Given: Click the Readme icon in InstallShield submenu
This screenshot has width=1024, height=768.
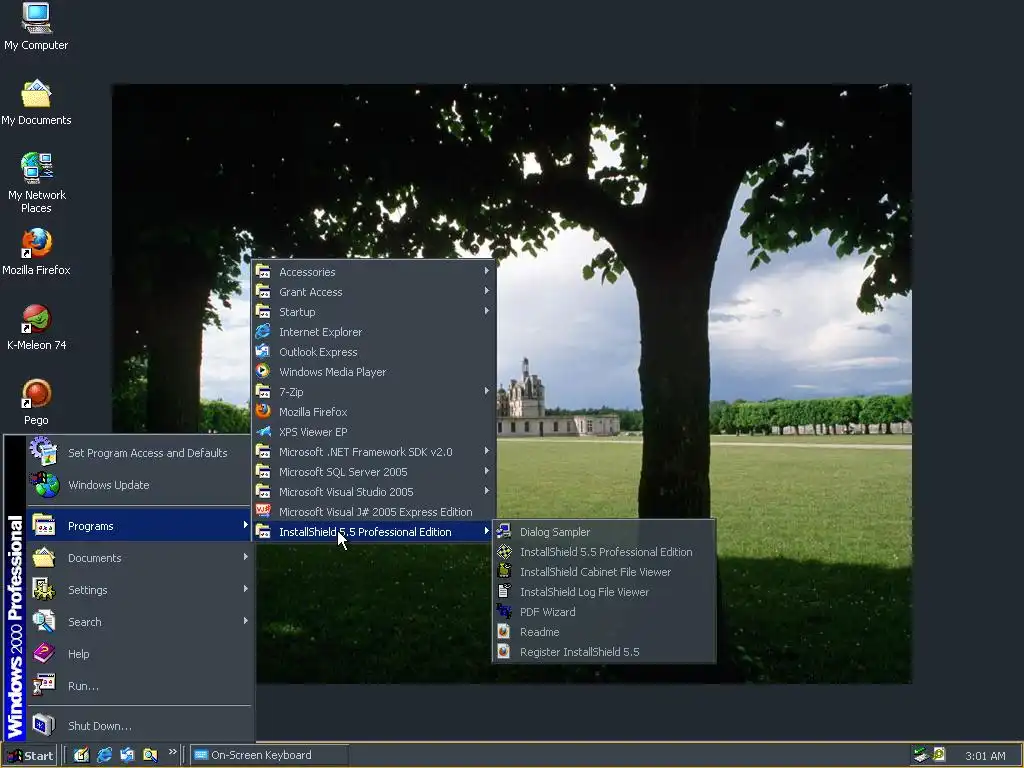Looking at the screenshot, I should pos(504,632).
